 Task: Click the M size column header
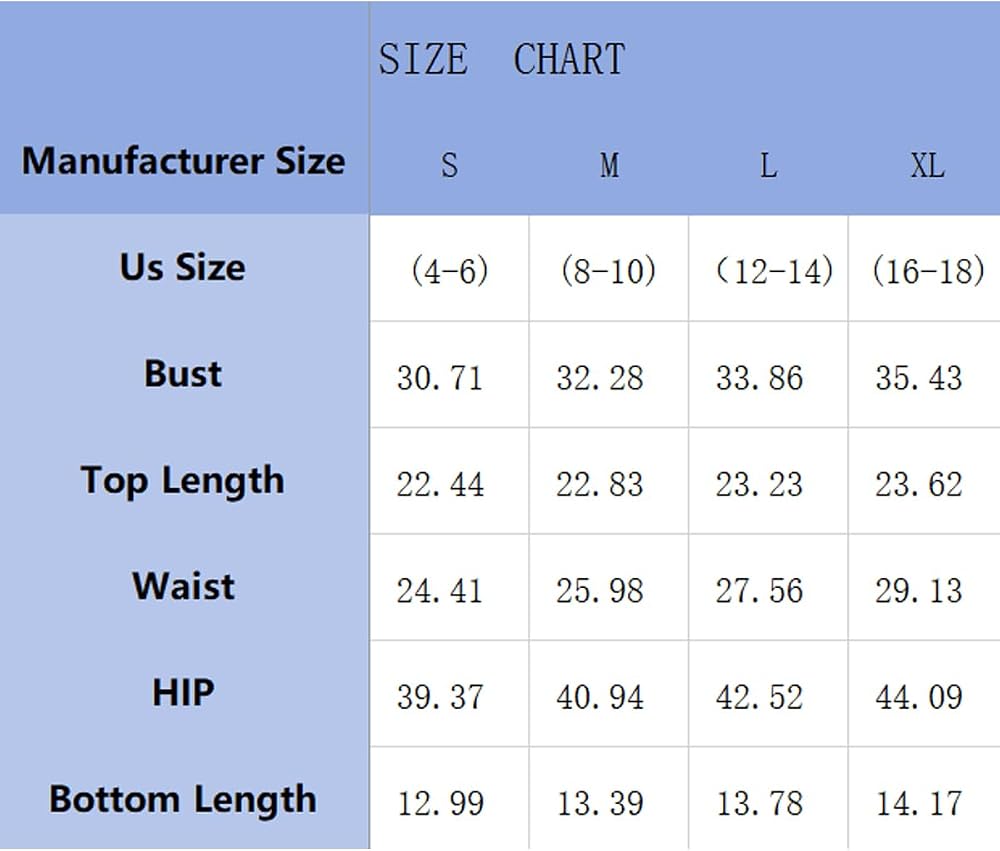[x=609, y=165]
